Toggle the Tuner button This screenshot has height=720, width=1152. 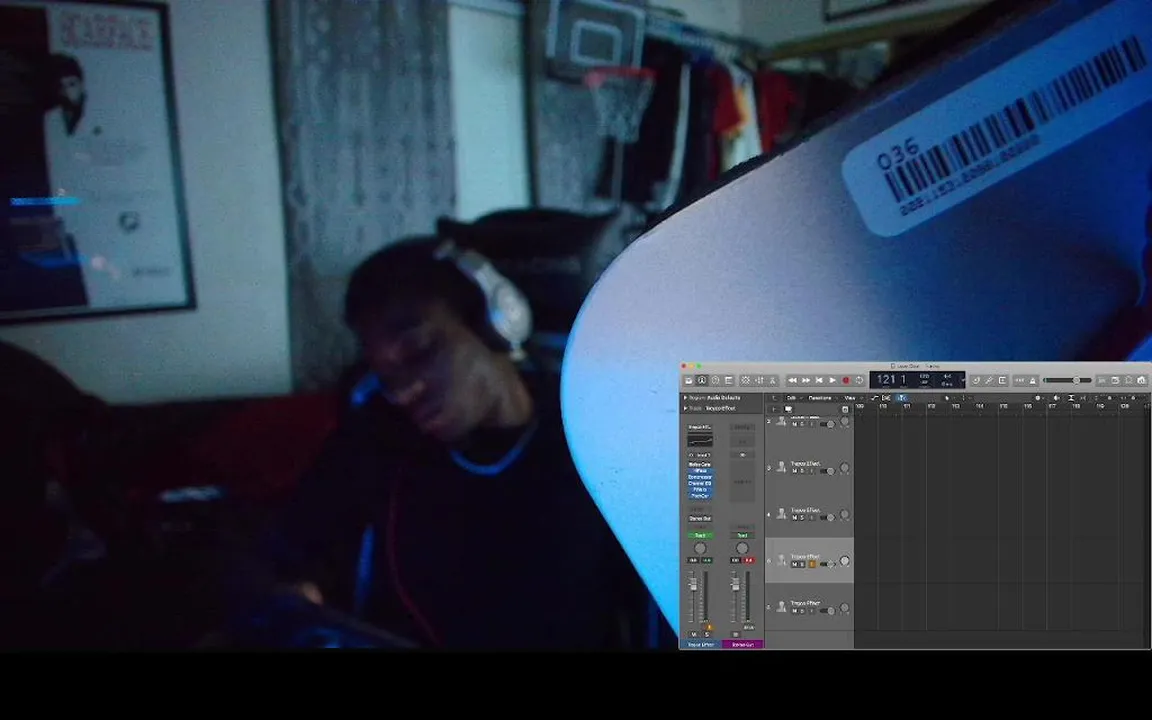(x=989, y=381)
